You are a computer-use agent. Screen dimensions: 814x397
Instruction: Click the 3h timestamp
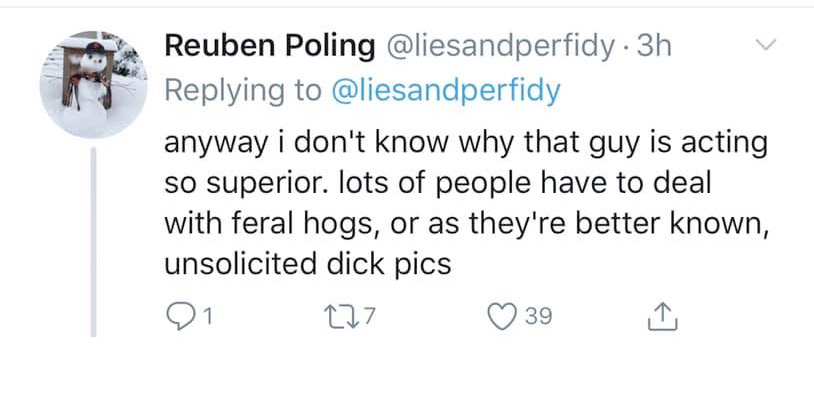click(654, 47)
